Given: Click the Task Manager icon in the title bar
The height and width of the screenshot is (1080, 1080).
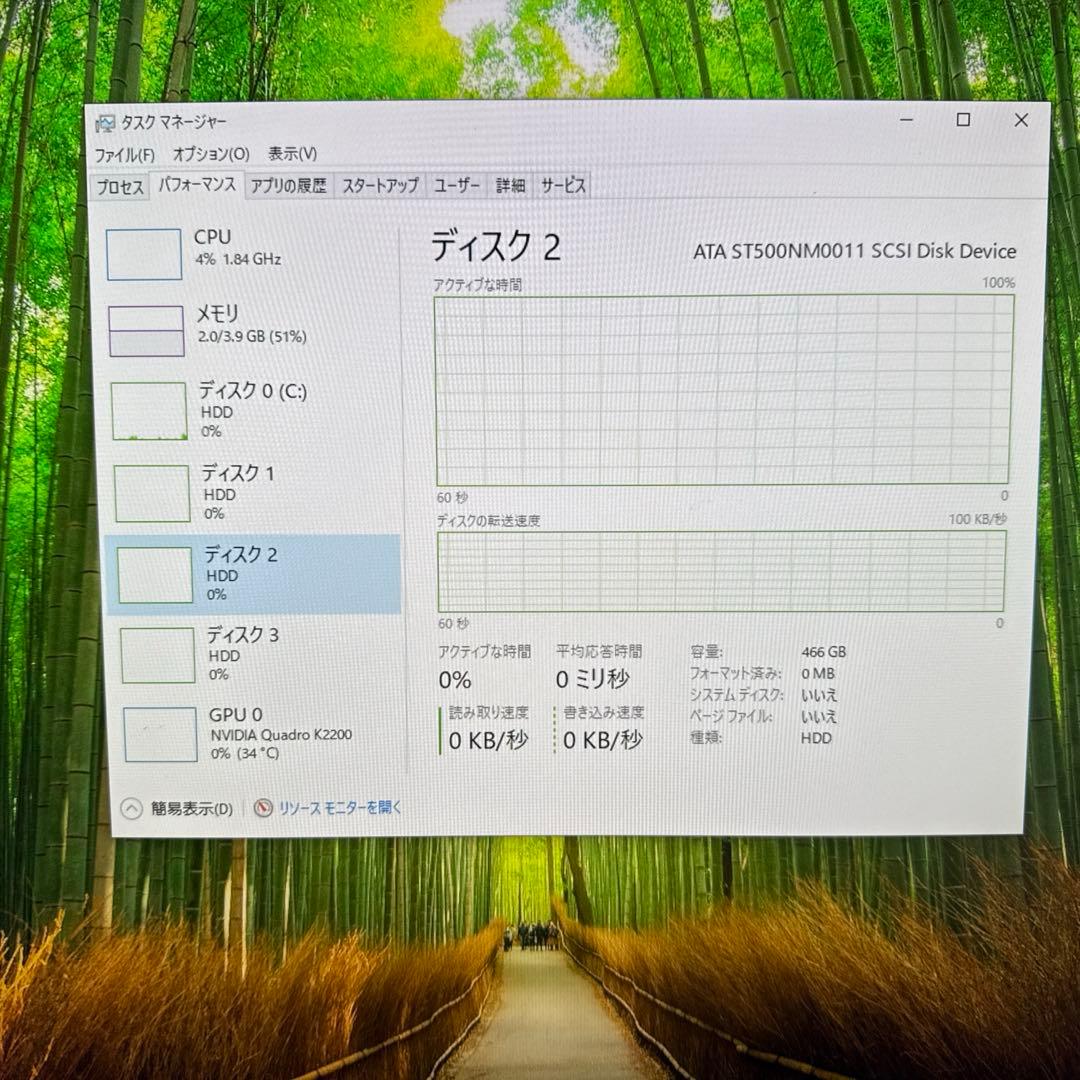Looking at the screenshot, I should coord(106,120).
